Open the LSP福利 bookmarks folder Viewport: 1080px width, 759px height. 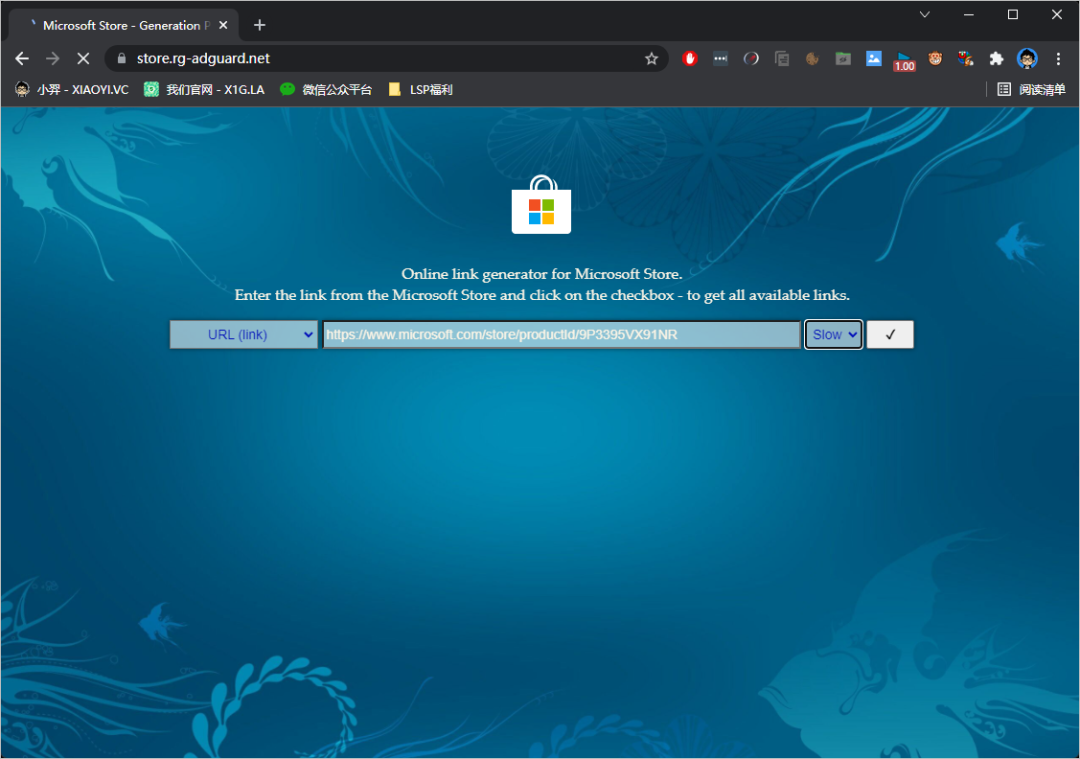coord(420,90)
